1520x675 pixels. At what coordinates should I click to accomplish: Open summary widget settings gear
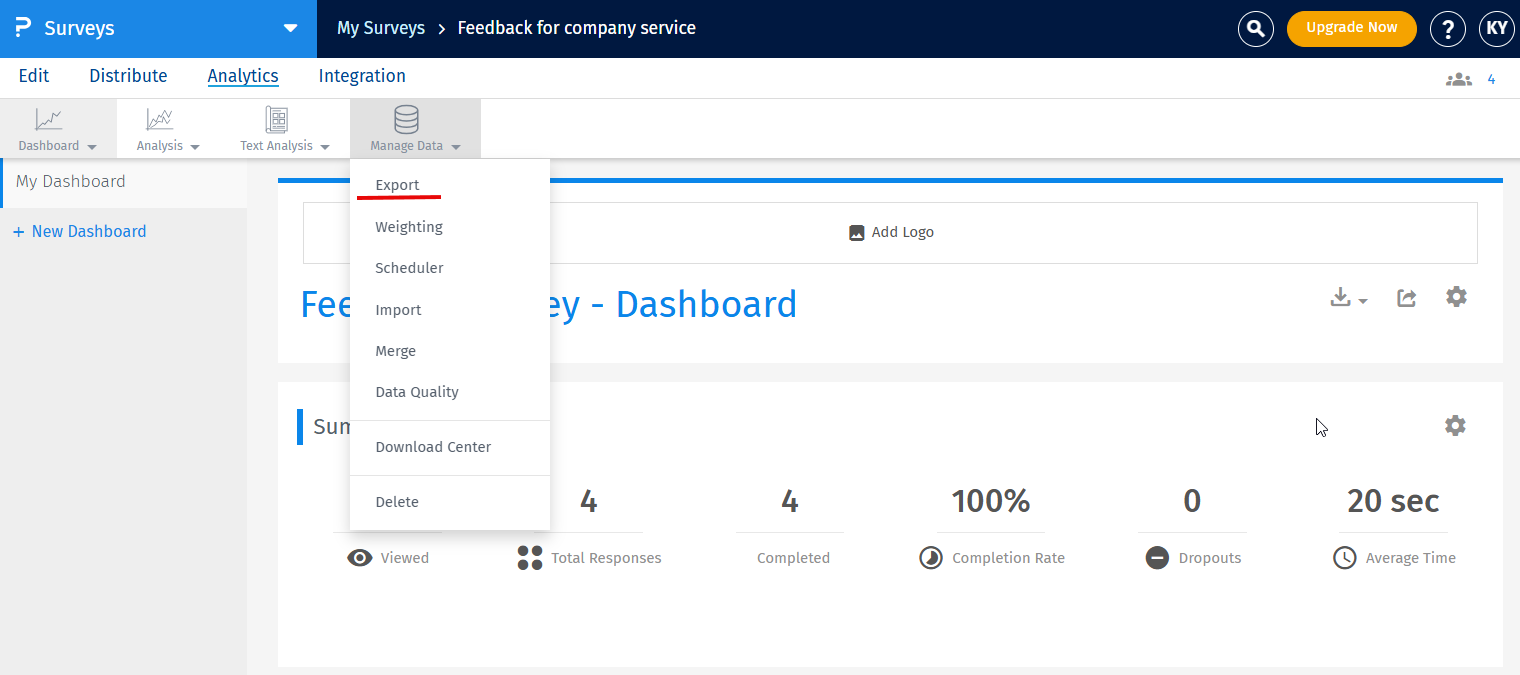pos(1455,426)
